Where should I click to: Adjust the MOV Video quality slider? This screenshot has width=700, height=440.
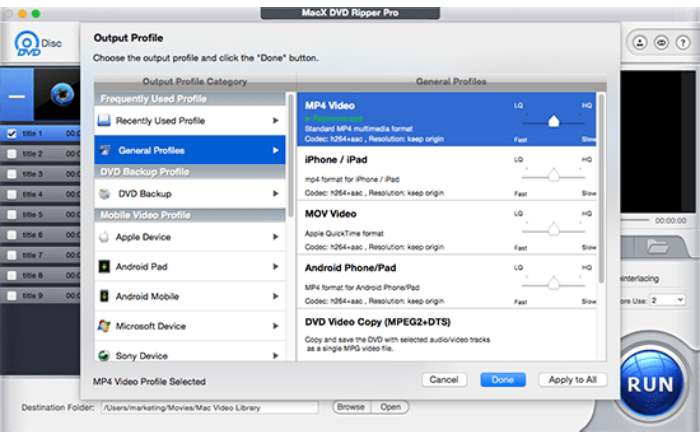point(554,229)
